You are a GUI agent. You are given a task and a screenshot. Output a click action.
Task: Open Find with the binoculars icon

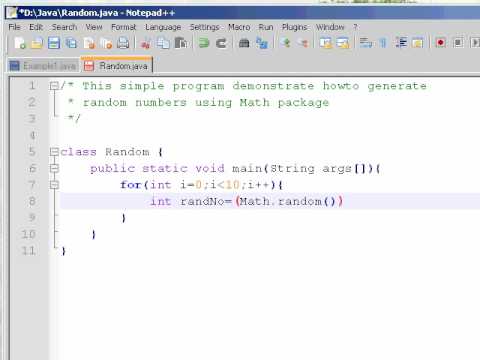tap(244, 43)
